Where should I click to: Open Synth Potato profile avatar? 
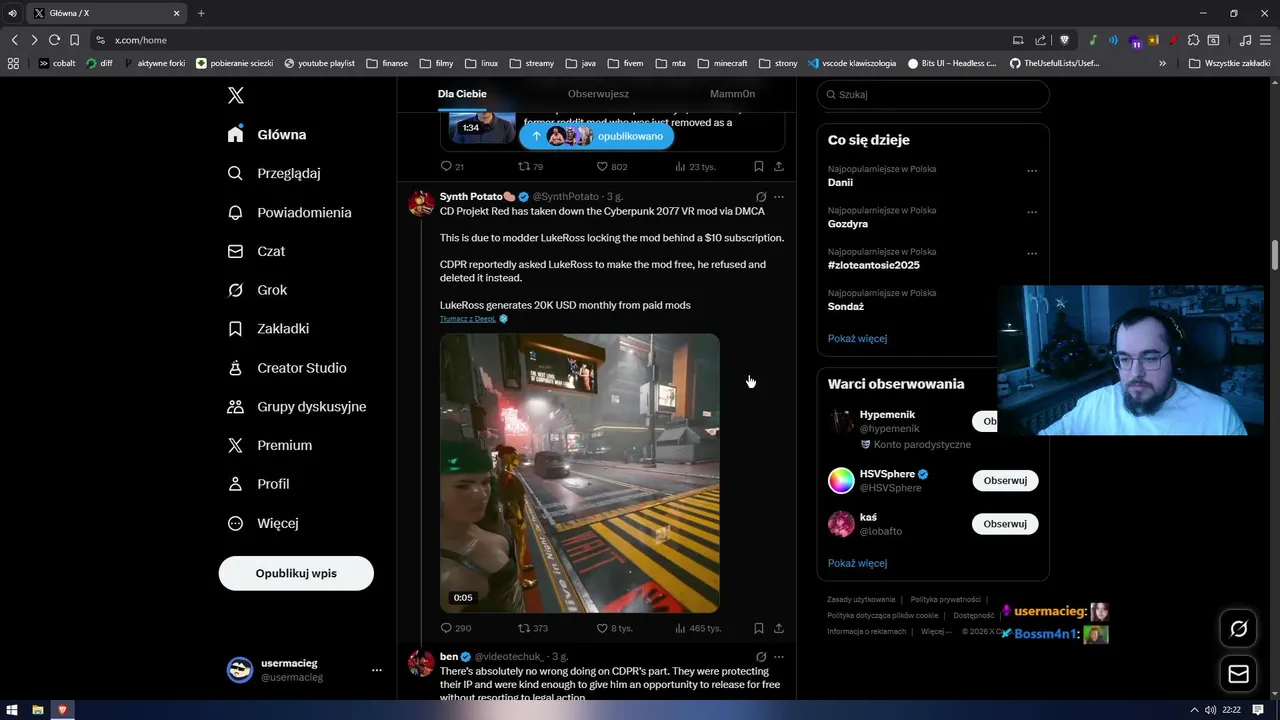[x=421, y=203]
